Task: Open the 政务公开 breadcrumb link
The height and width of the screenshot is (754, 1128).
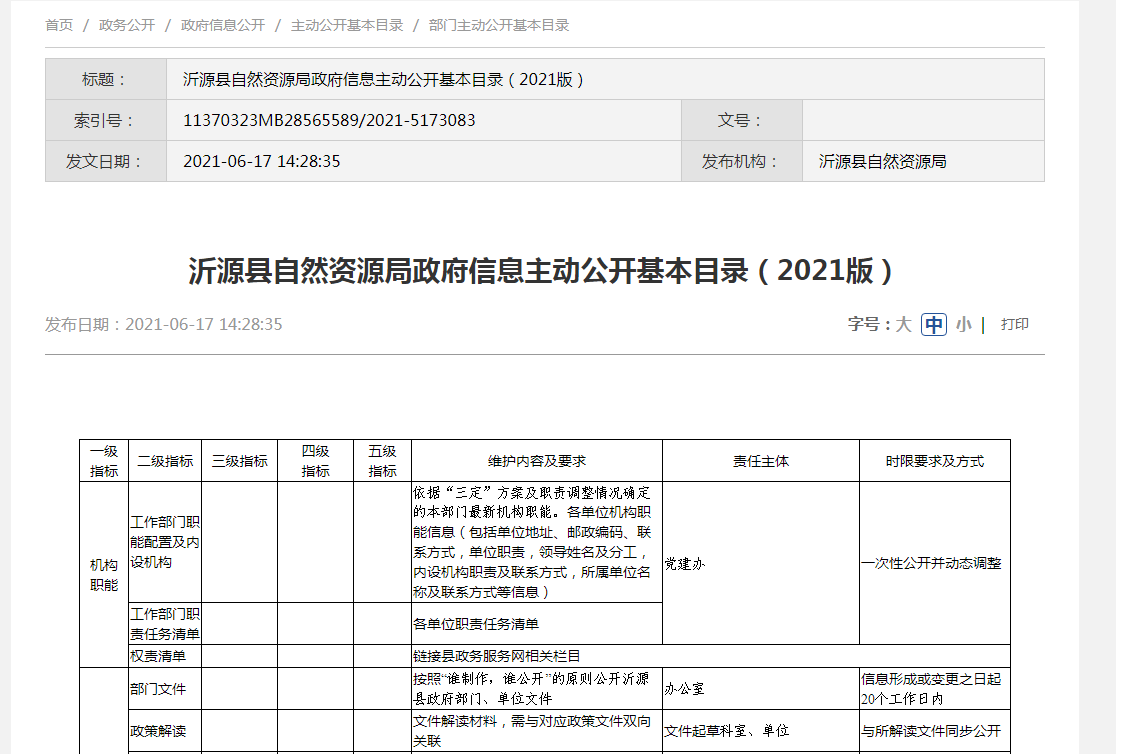Action: [x=127, y=25]
